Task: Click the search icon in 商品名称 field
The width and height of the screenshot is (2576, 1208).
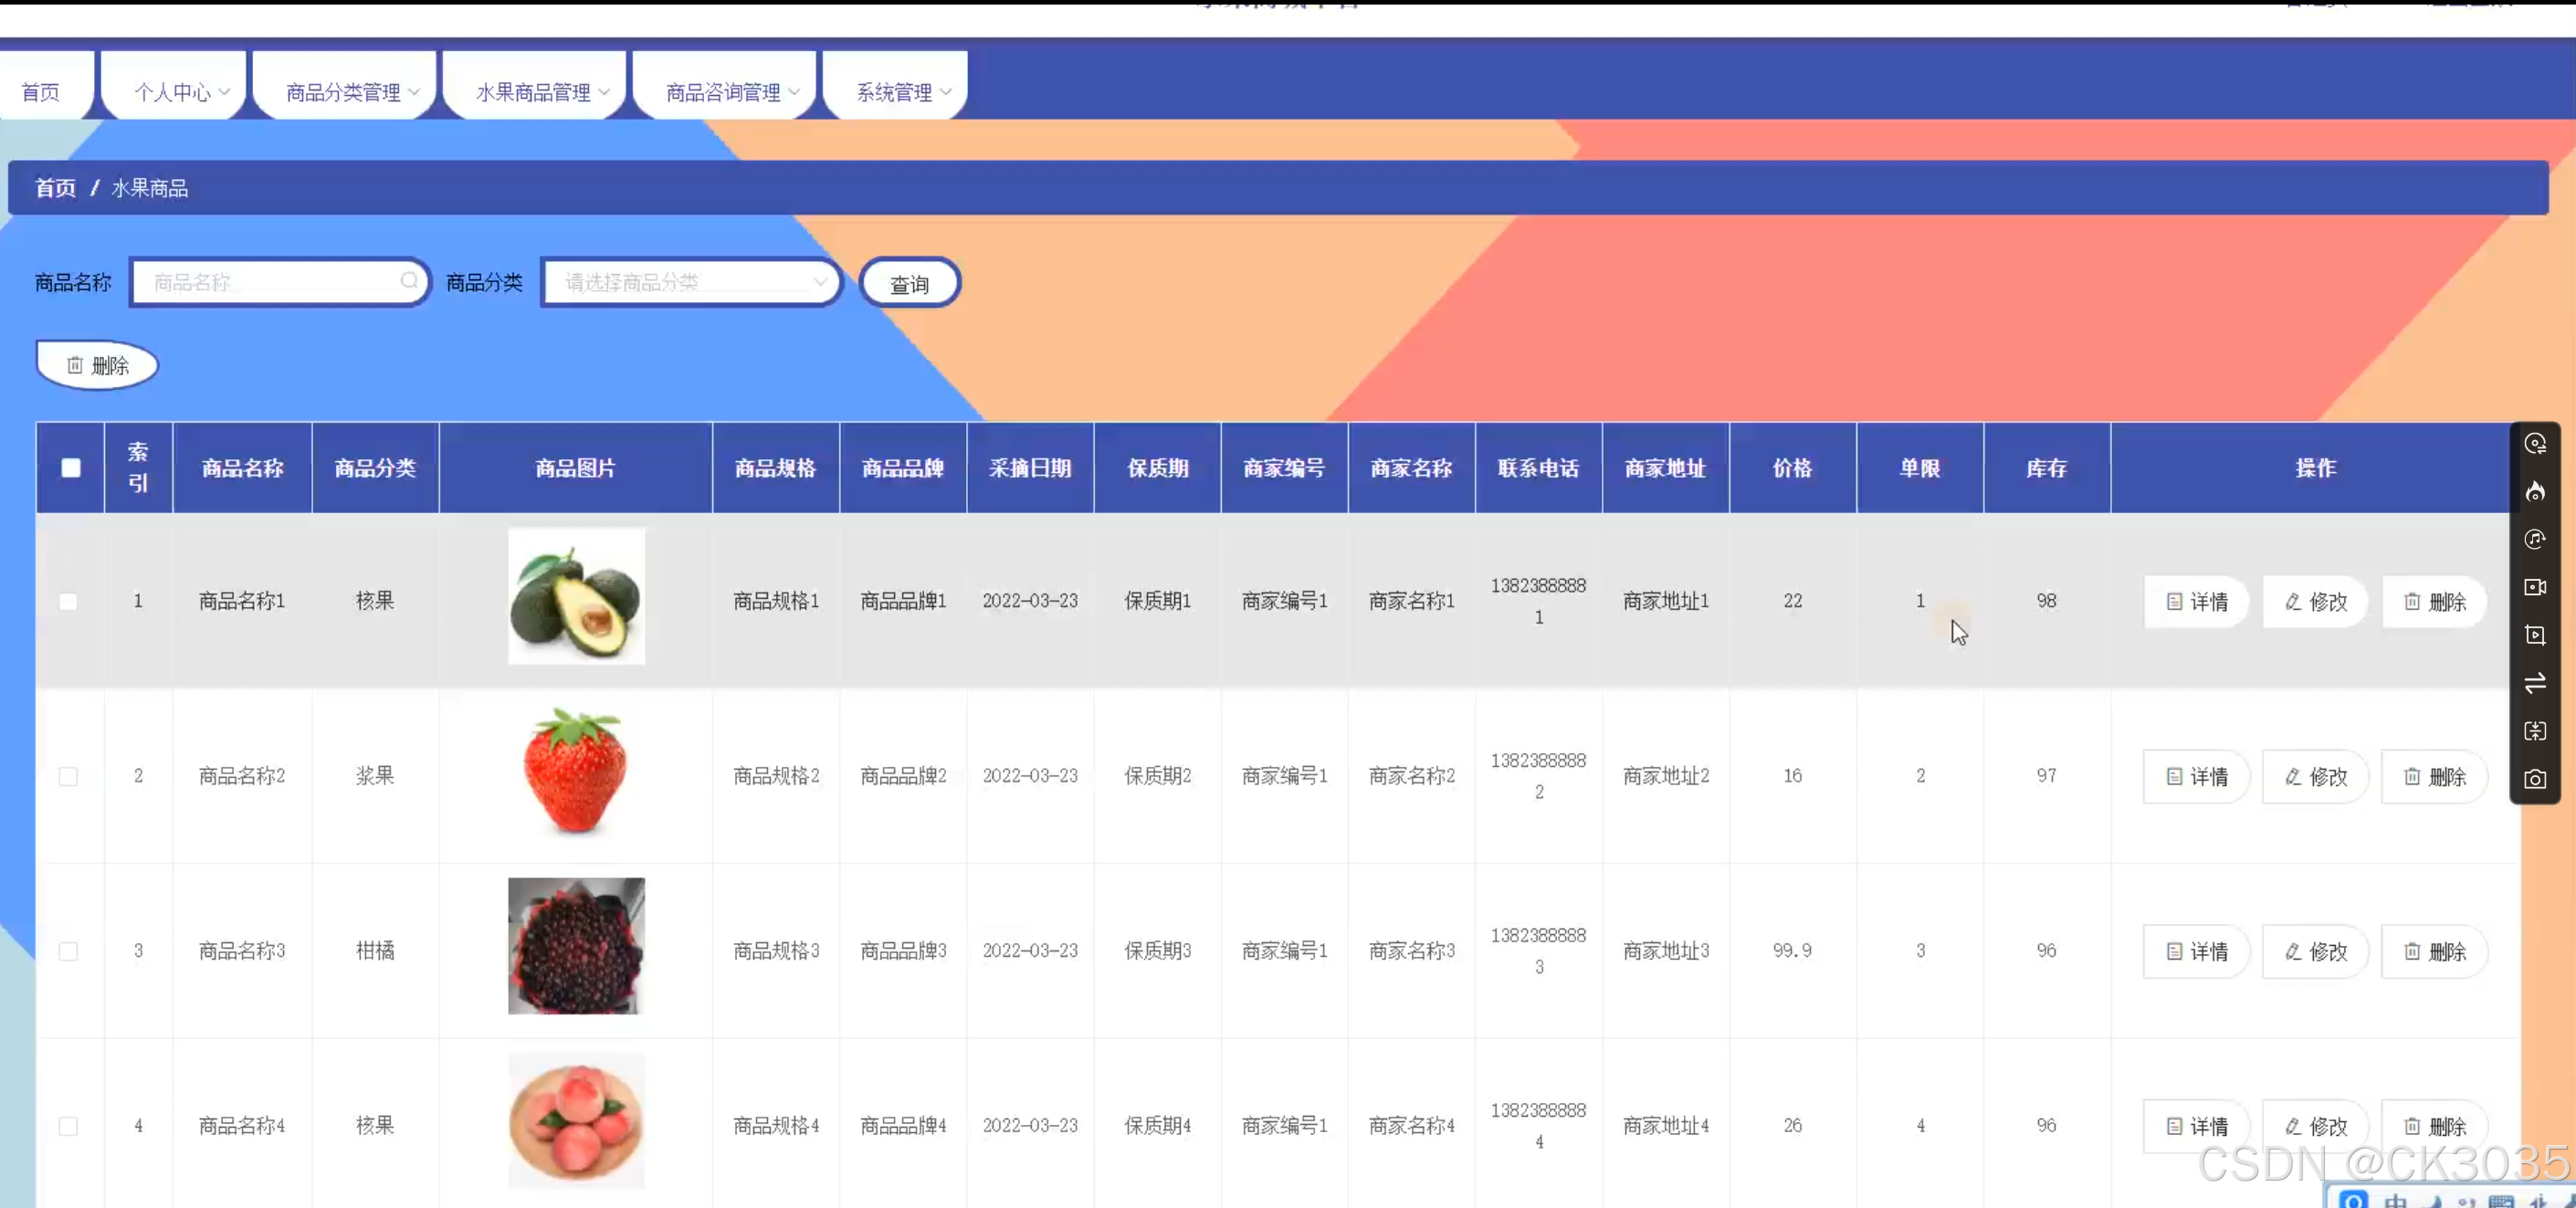Action: coord(409,281)
